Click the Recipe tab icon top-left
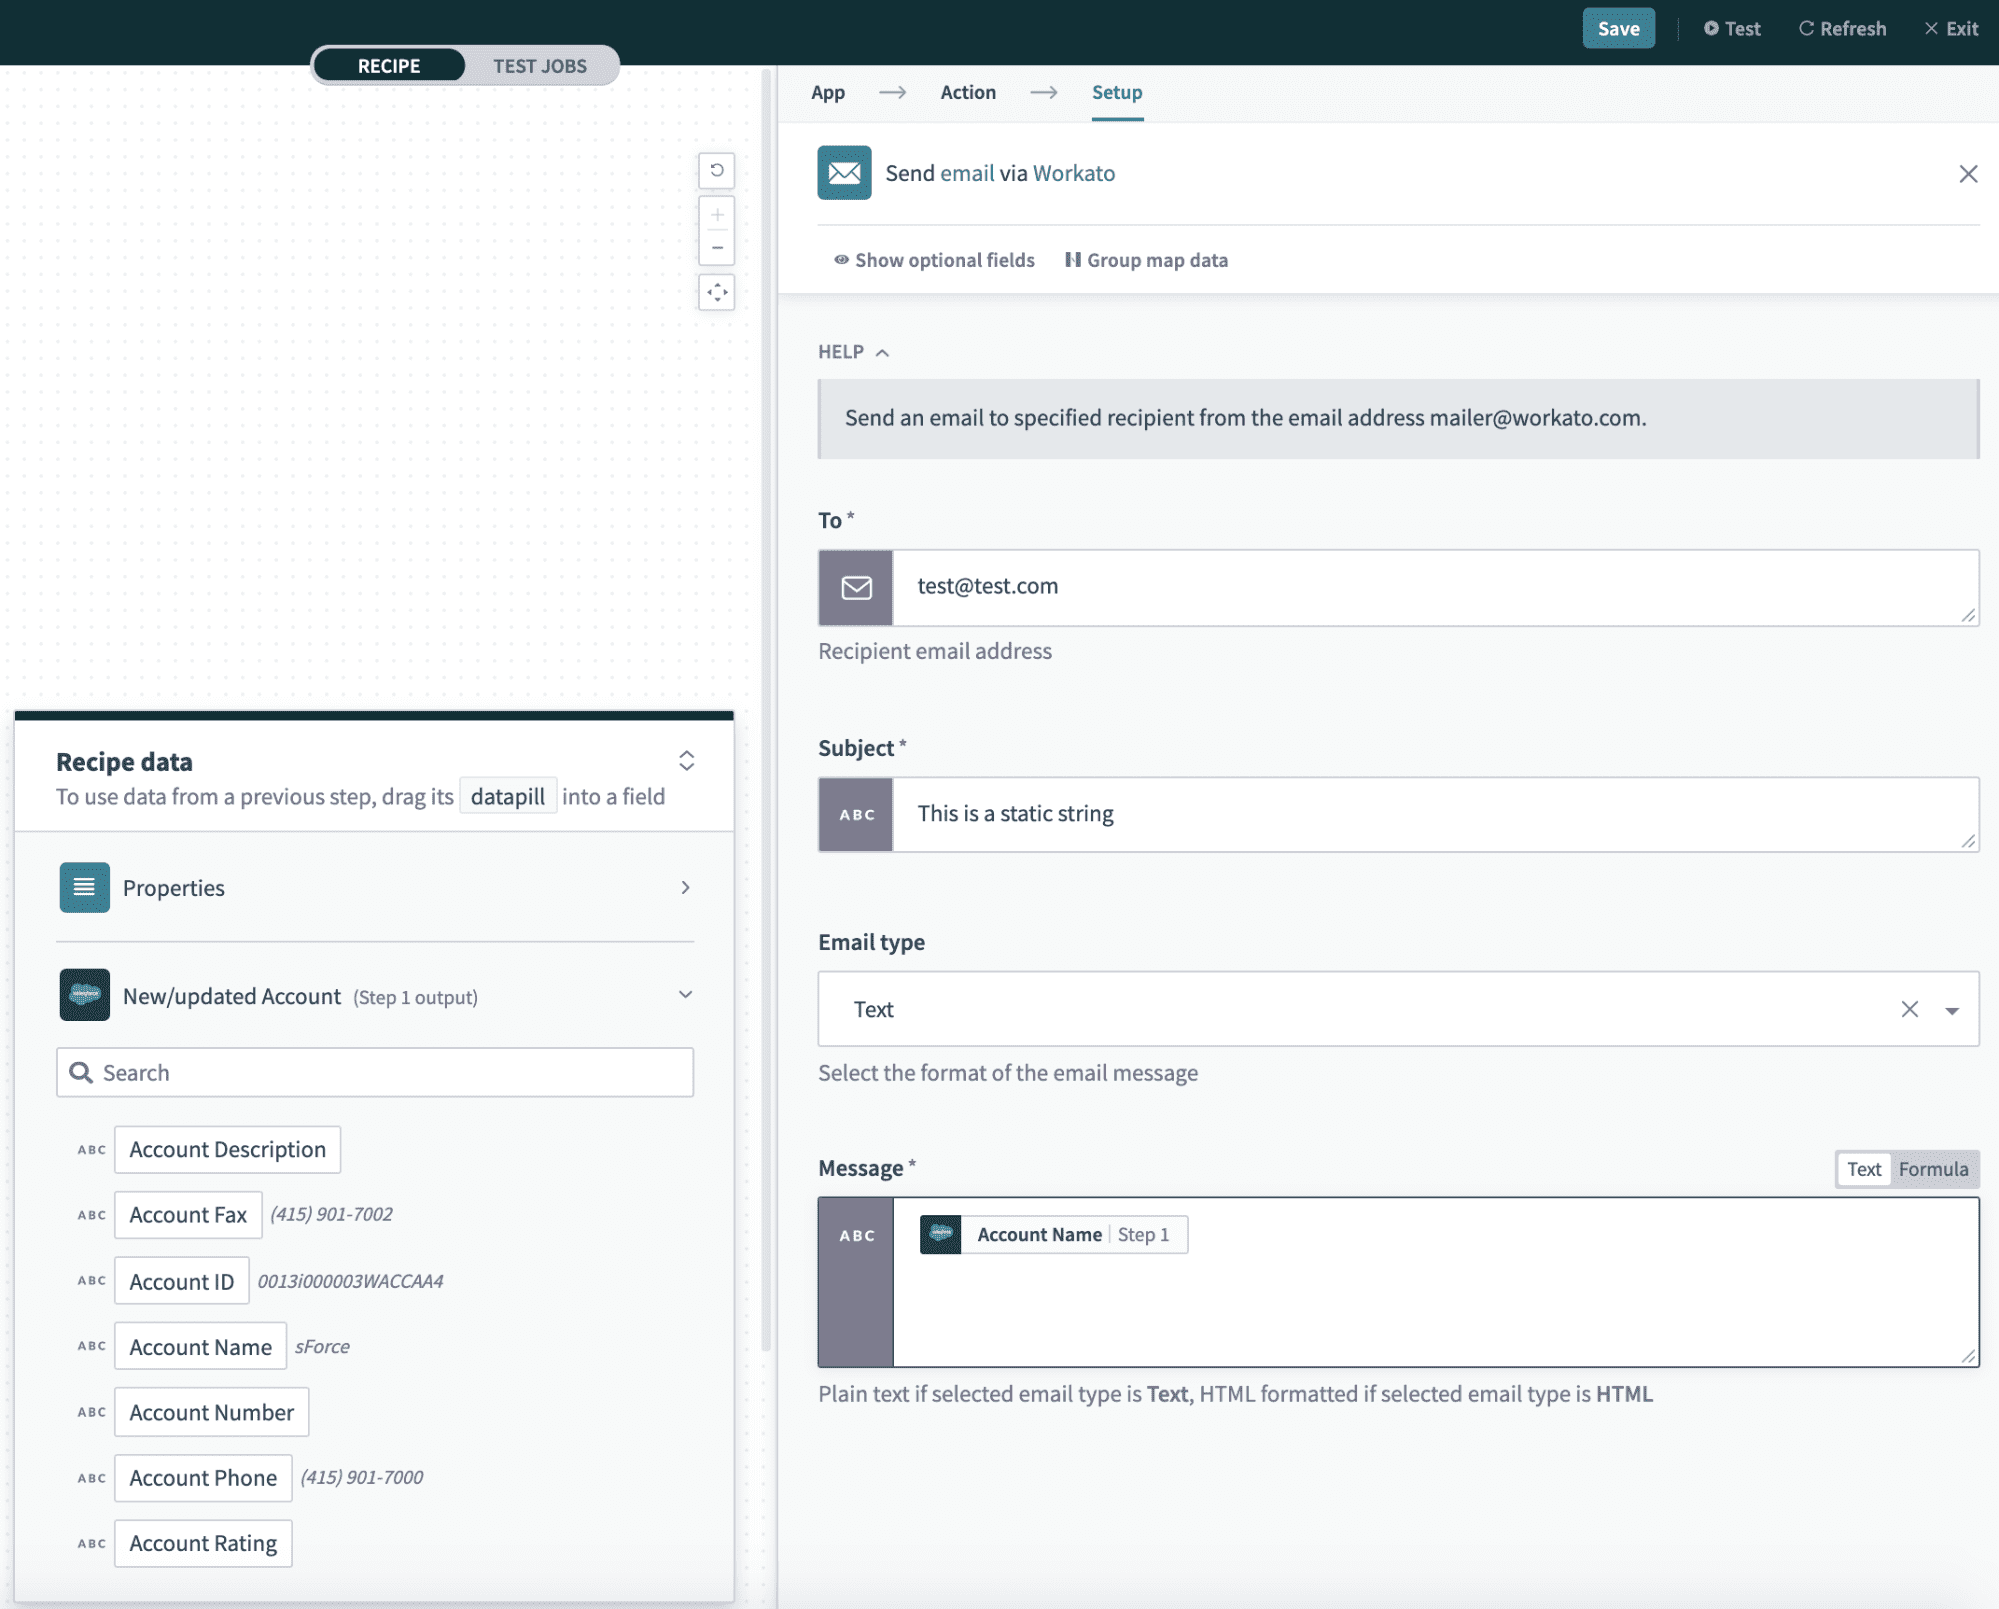 point(389,66)
